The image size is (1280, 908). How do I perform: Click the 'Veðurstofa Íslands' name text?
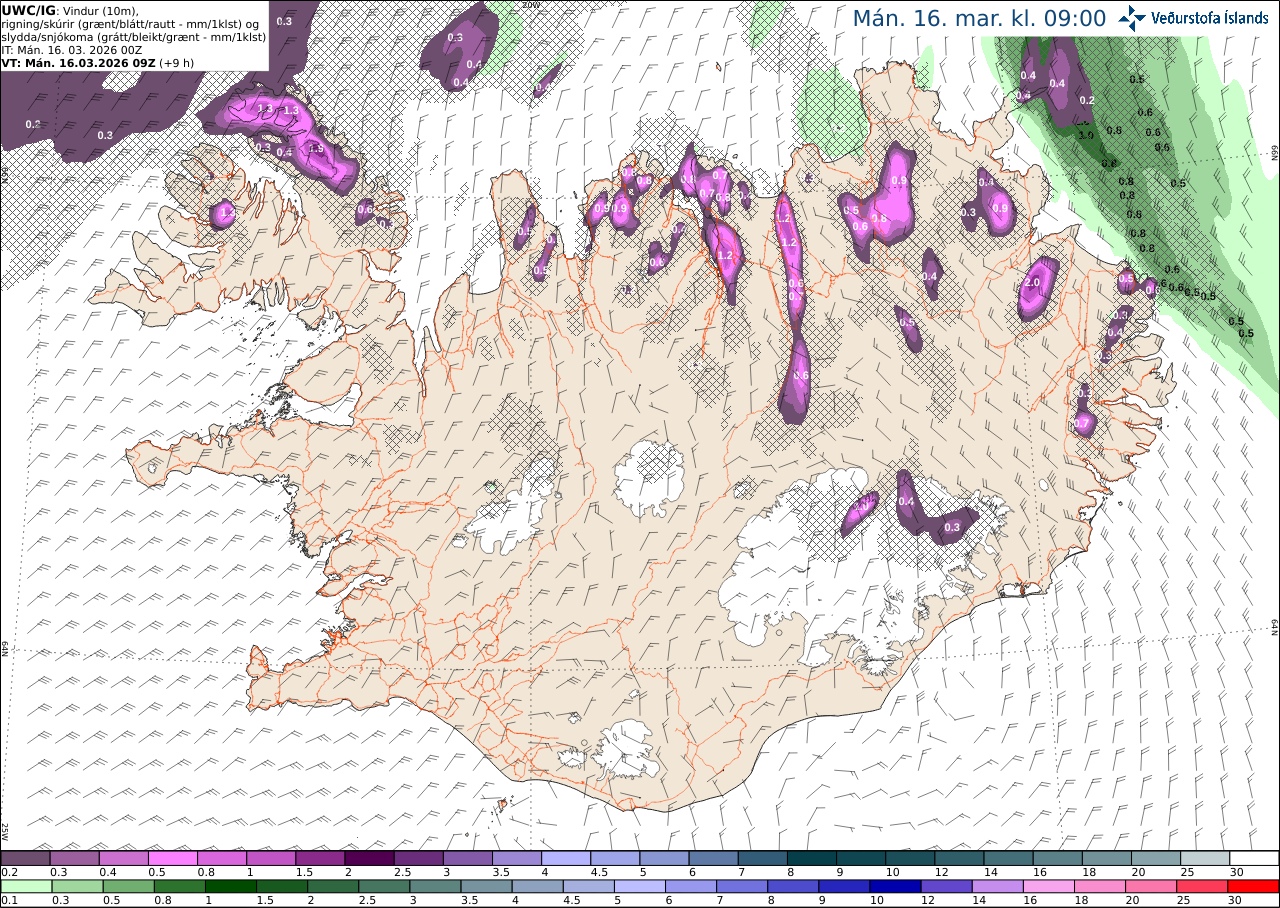1210,18
